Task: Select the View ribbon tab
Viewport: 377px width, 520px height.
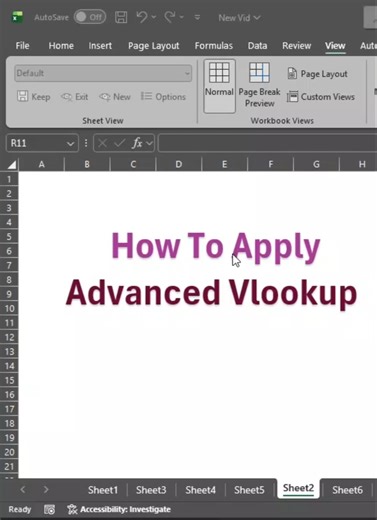Action: (335, 46)
